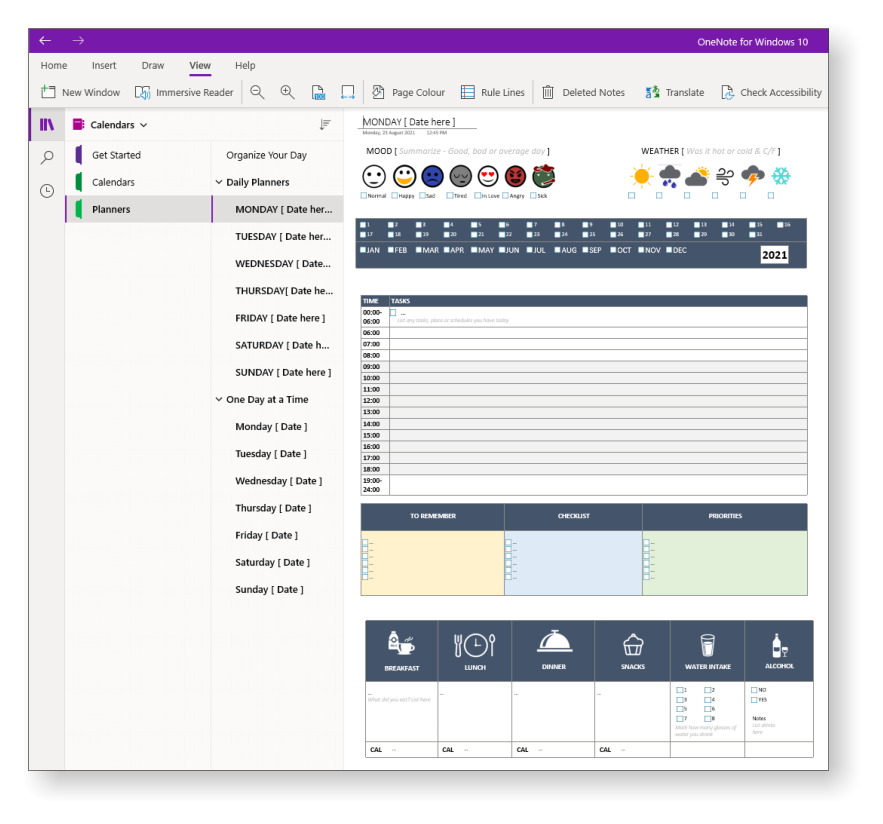
Task: Click the green Sick face emoji
Action: (x=543, y=176)
